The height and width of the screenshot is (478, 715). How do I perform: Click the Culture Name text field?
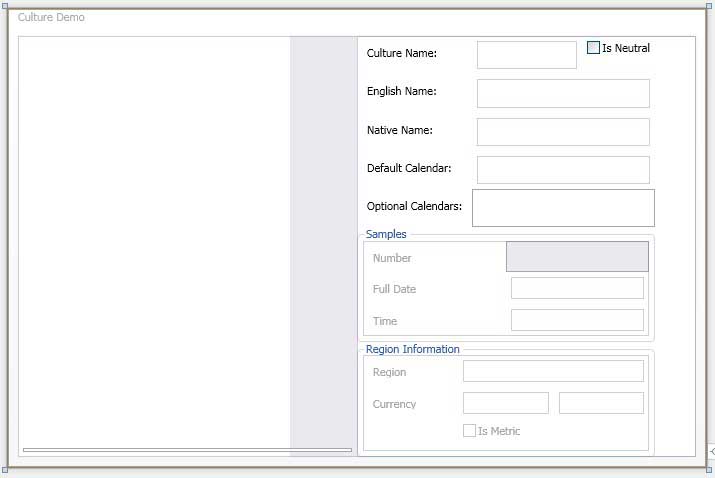point(526,55)
